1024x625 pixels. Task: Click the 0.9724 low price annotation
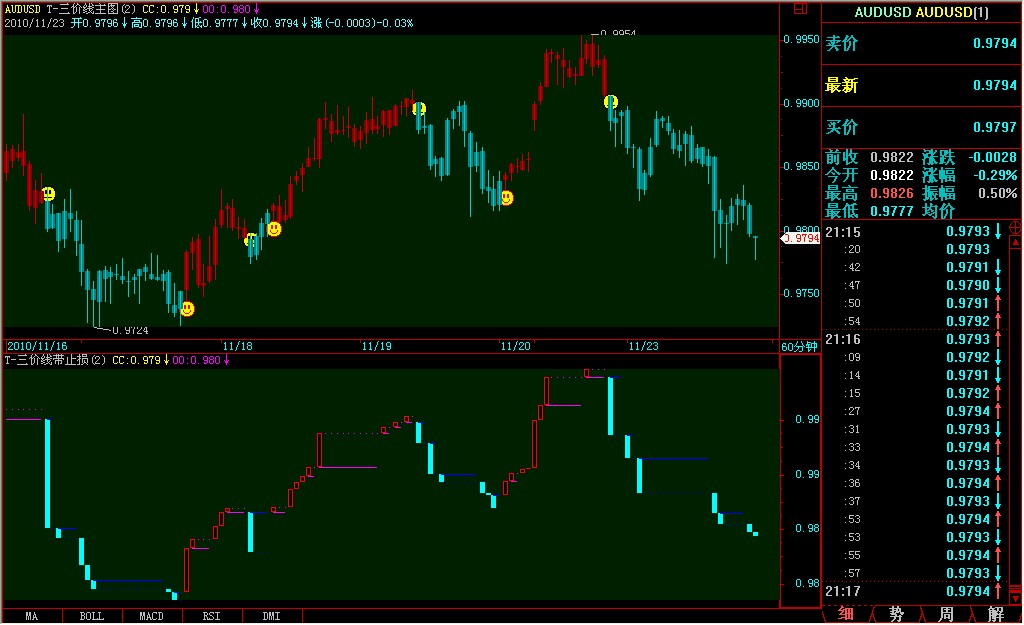[130, 330]
